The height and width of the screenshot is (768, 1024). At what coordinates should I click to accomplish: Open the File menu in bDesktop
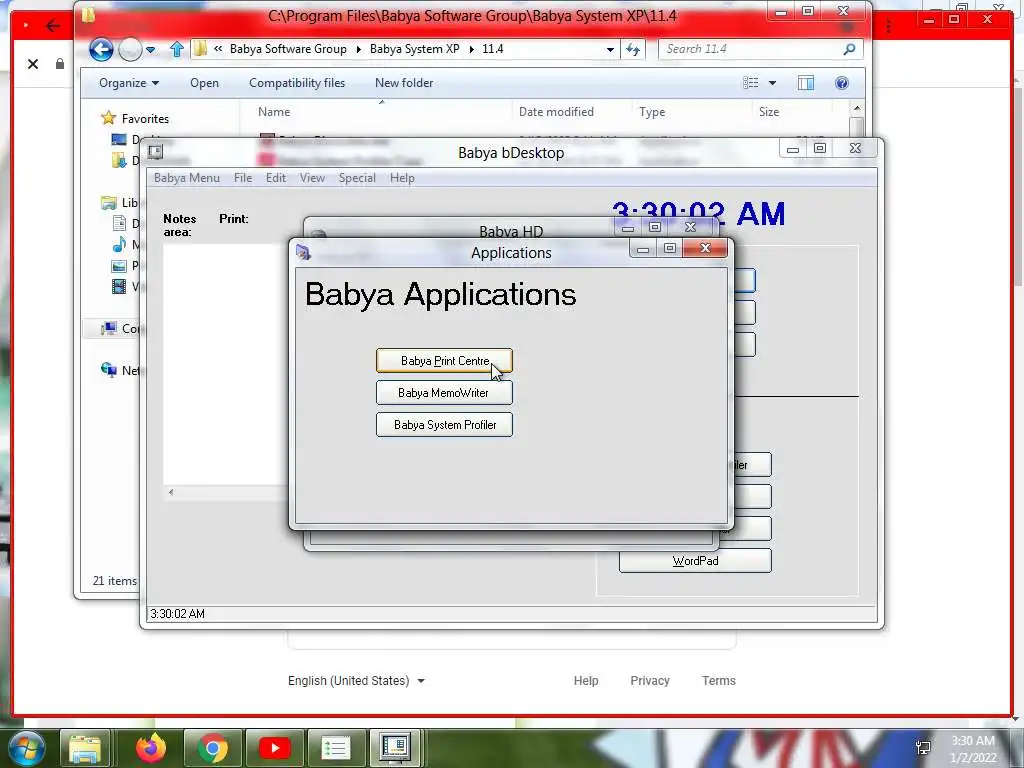[243, 178]
